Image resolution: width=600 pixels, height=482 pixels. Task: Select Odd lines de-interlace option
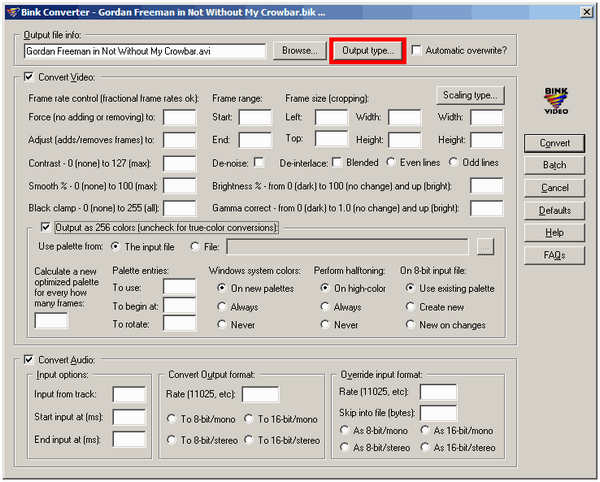[453, 163]
